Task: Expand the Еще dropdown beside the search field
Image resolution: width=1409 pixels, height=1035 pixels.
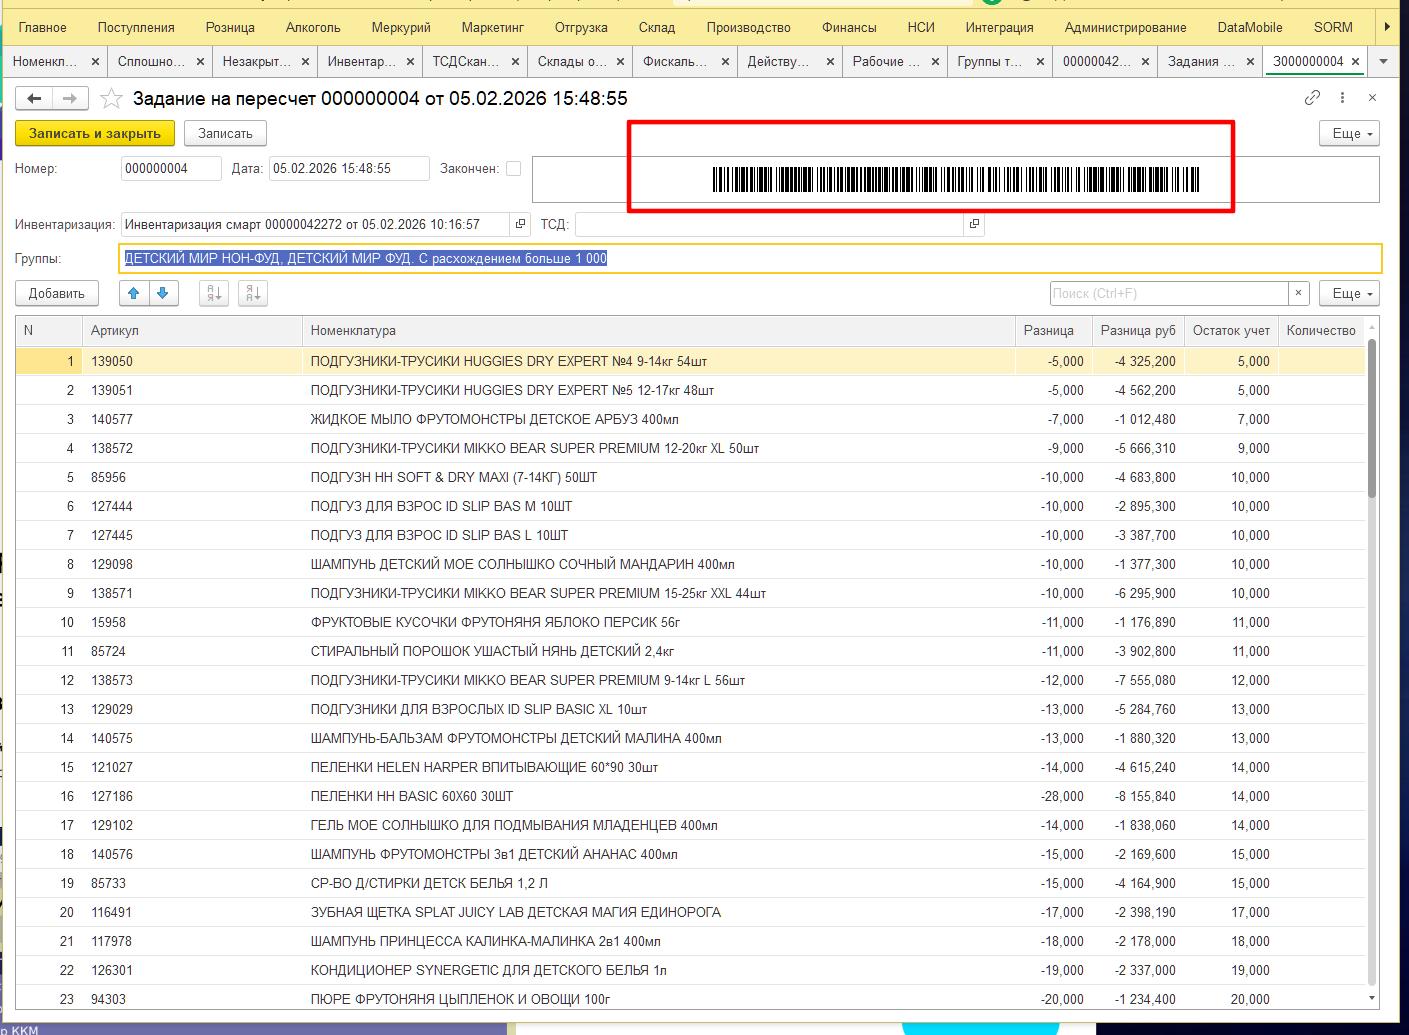Action: (x=1349, y=293)
